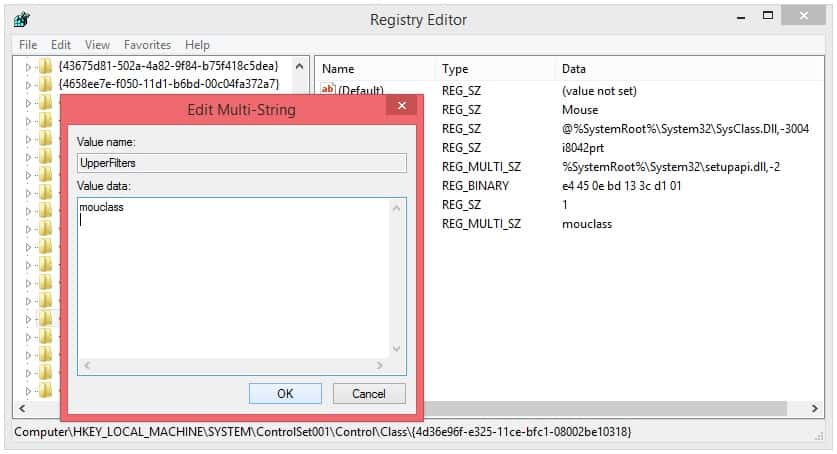Click folder icon for {4658ee7e-f050-11d1-b6bd-00c04fa372a7}
The height and width of the screenshot is (454, 837).
click(x=45, y=84)
